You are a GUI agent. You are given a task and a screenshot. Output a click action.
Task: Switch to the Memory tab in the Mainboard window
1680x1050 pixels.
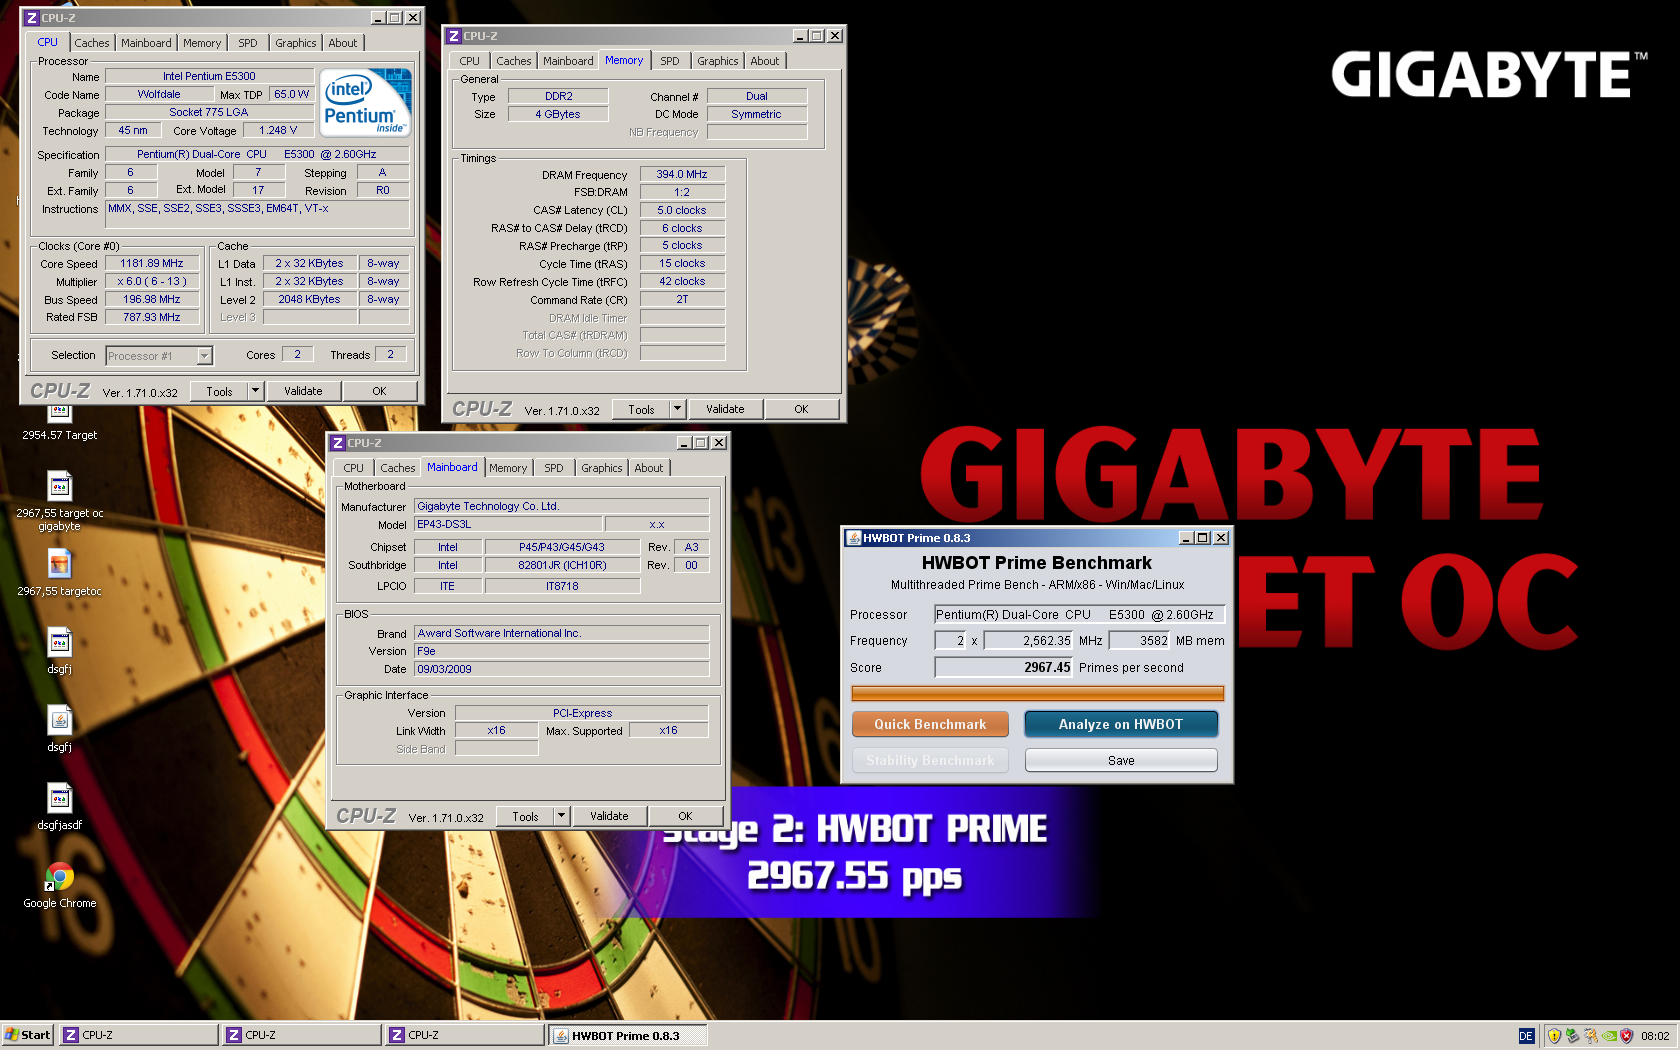tap(508, 468)
